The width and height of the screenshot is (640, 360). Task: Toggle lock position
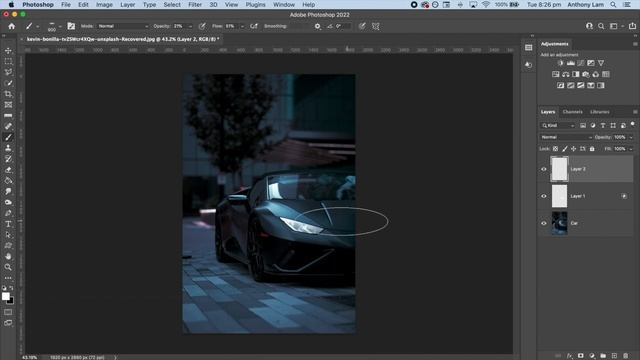pyautogui.click(x=573, y=149)
